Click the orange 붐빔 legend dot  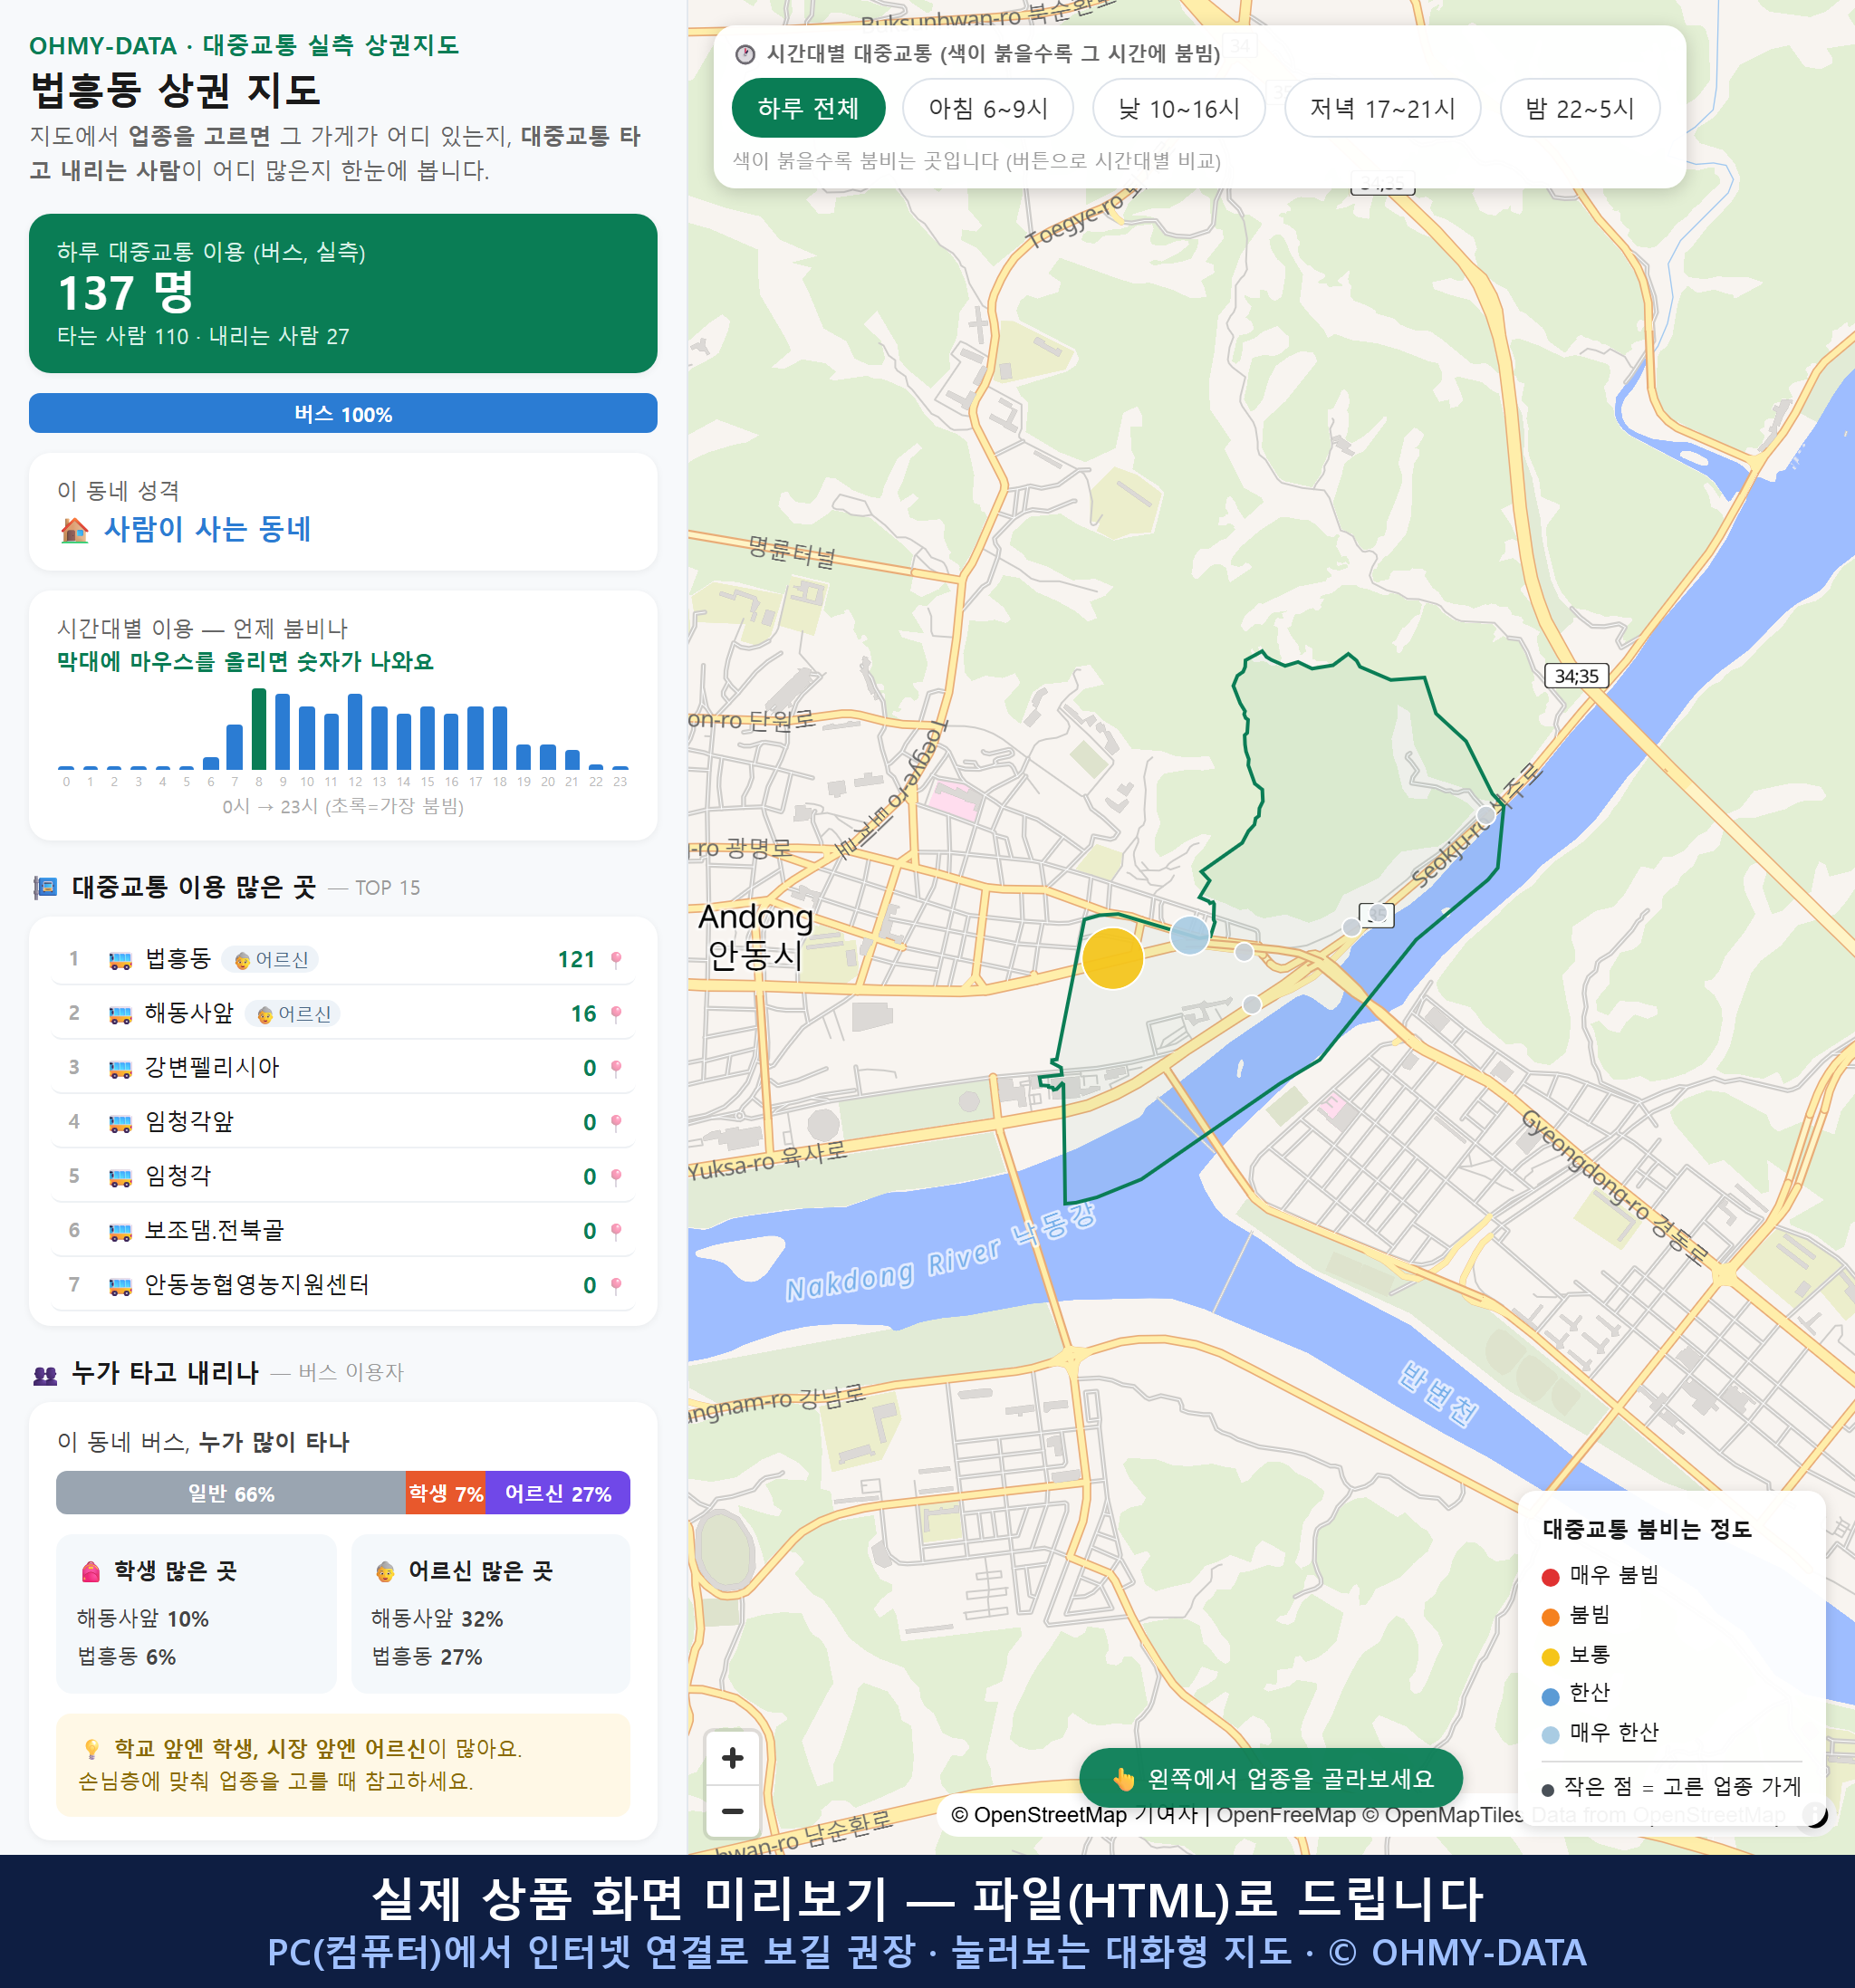1551,1617
